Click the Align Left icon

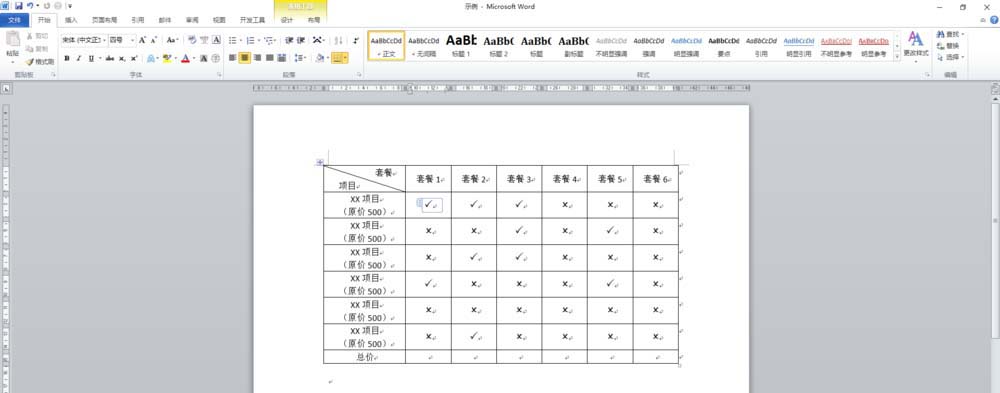233,58
